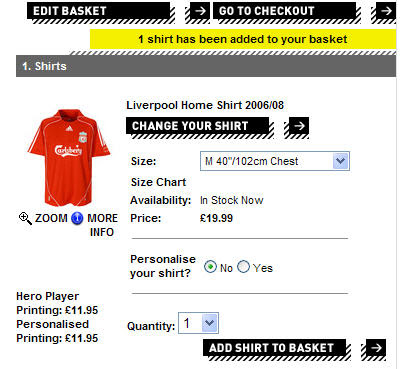Select the 1. Shirts section header
Screen dimensions: 400x369
coord(206,66)
